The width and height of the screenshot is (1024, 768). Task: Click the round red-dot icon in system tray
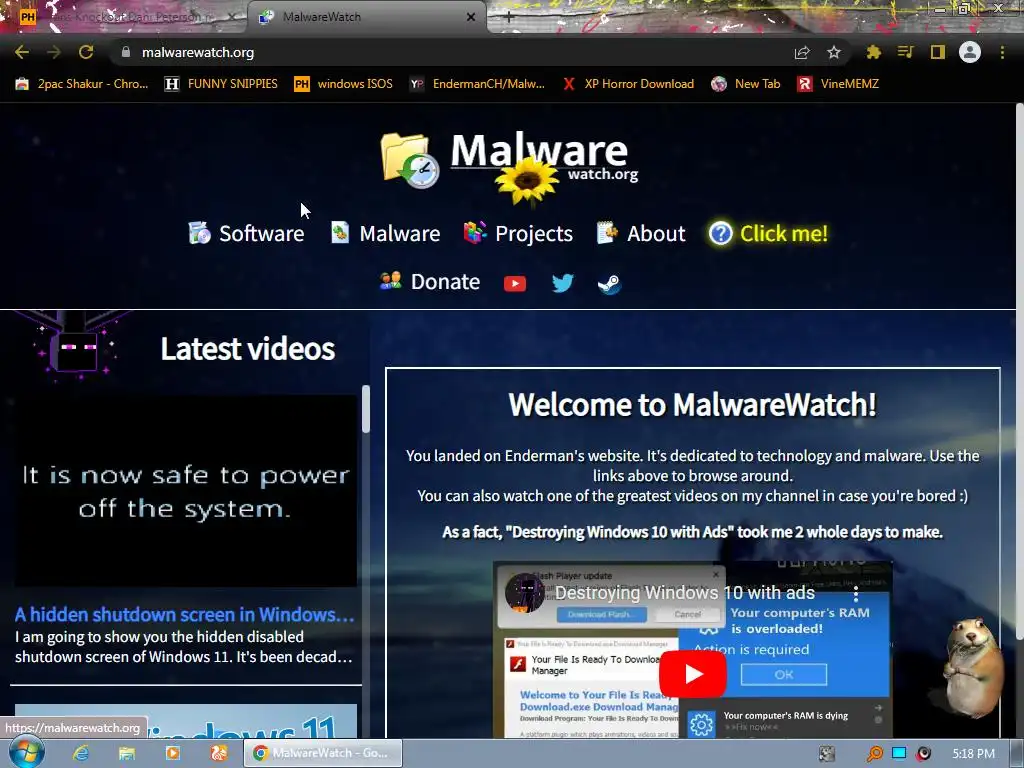coord(923,754)
